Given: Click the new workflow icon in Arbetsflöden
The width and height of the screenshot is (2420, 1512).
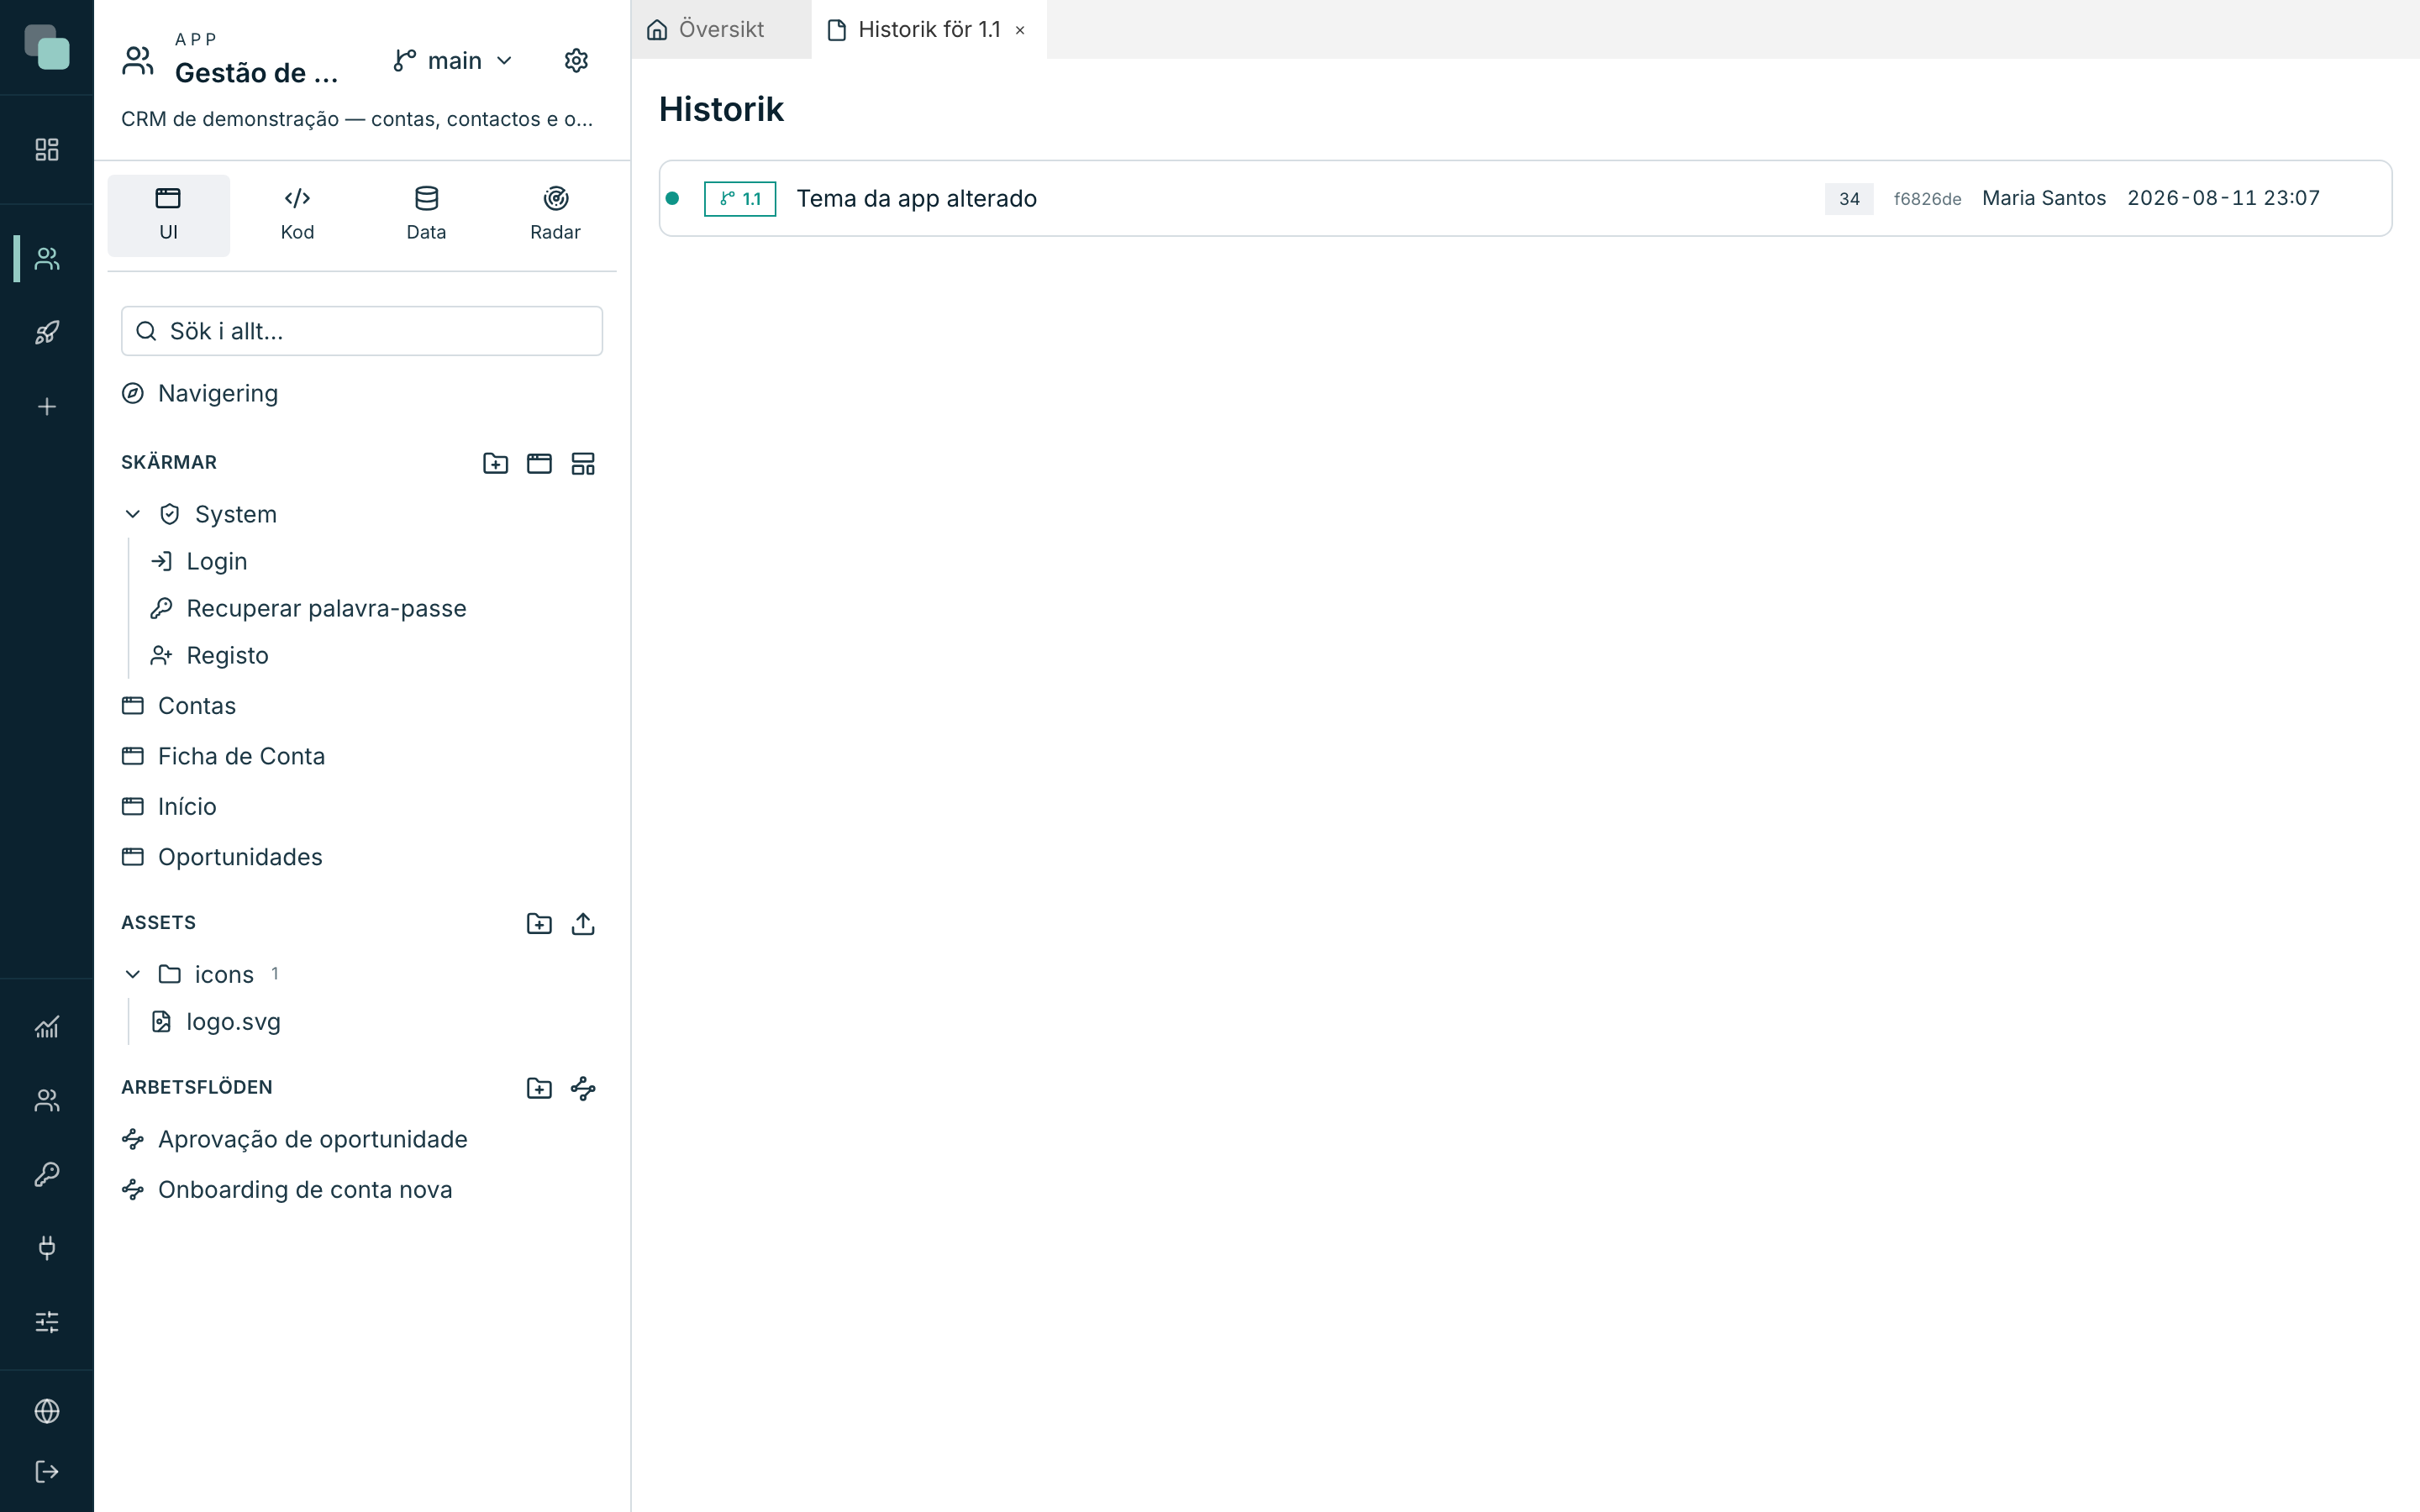Looking at the screenshot, I should point(583,1088).
